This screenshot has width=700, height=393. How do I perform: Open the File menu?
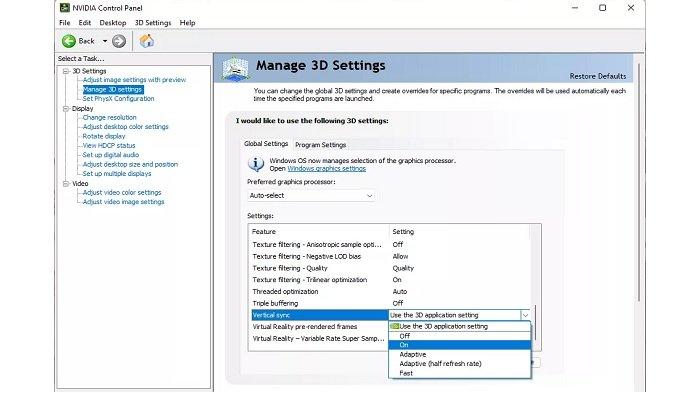[64, 23]
